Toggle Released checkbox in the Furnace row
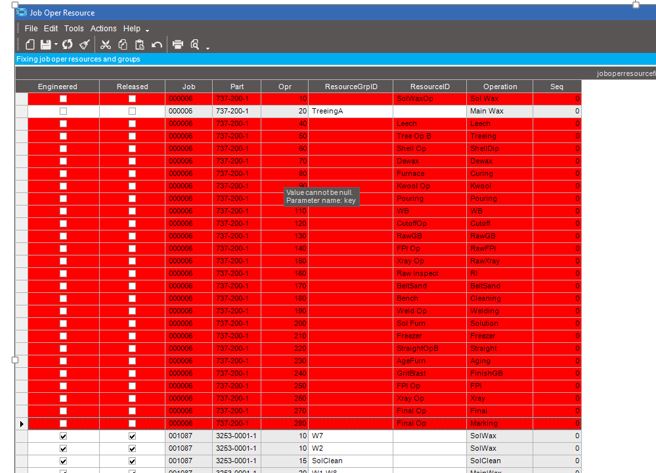The width and height of the screenshot is (656, 473). [x=132, y=174]
